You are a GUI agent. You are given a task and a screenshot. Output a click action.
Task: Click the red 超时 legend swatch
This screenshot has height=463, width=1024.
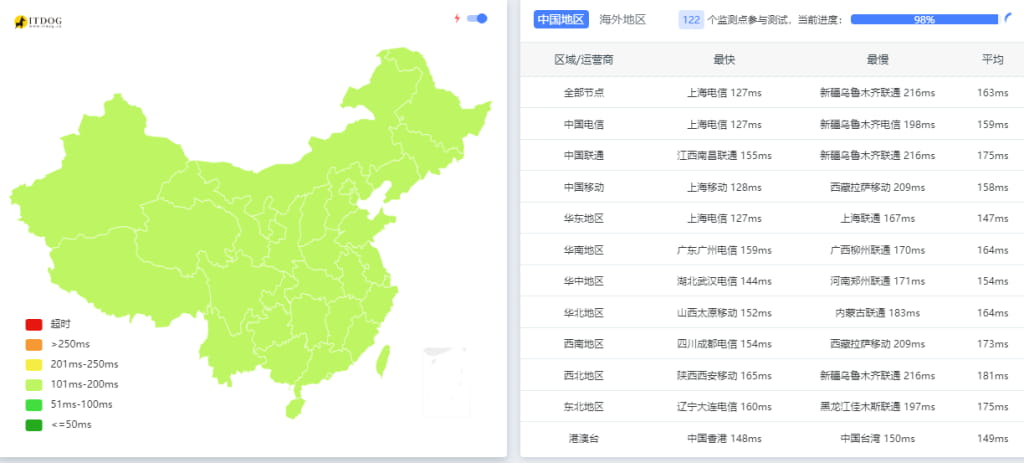(x=34, y=324)
